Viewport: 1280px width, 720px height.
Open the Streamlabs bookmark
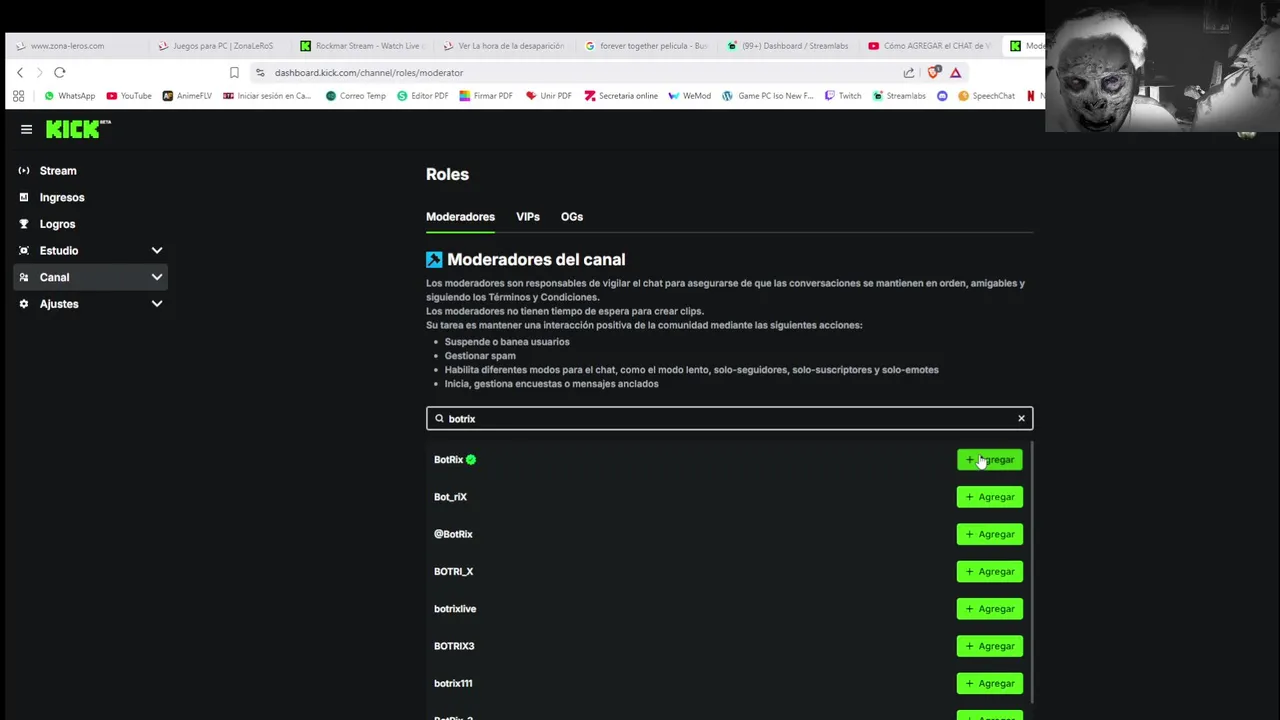(898, 96)
